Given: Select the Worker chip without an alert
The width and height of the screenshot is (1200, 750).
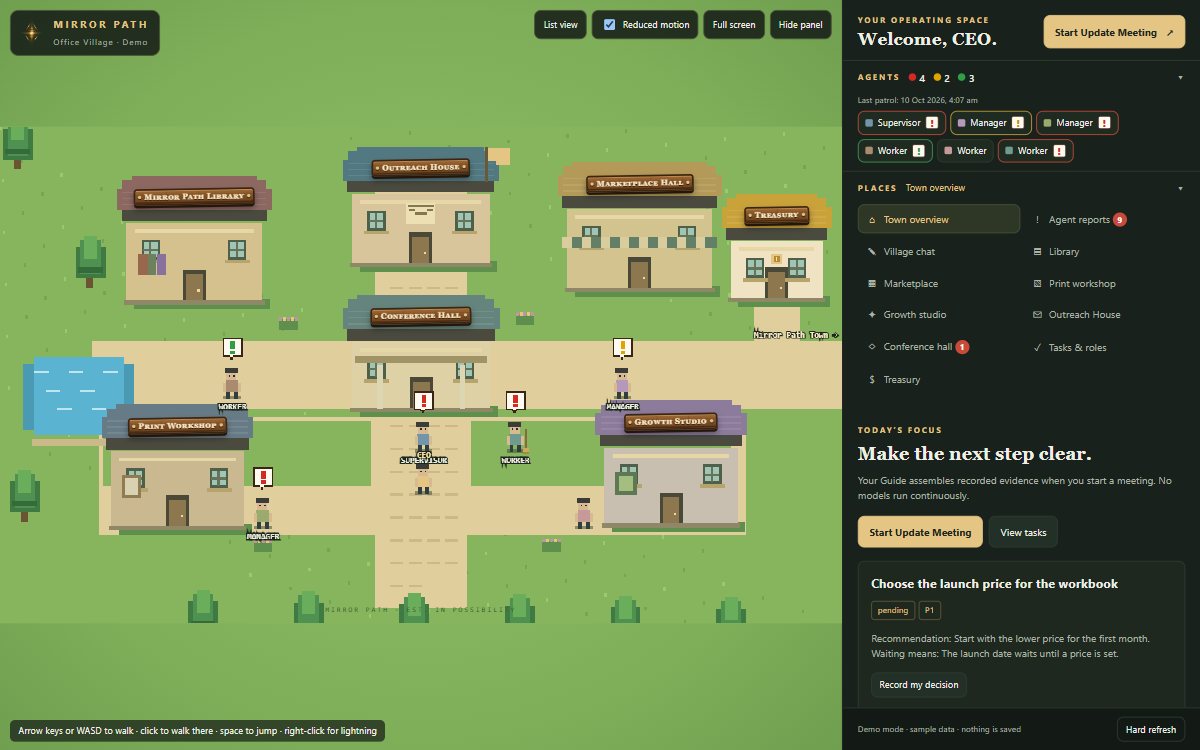Looking at the screenshot, I should 965,151.
